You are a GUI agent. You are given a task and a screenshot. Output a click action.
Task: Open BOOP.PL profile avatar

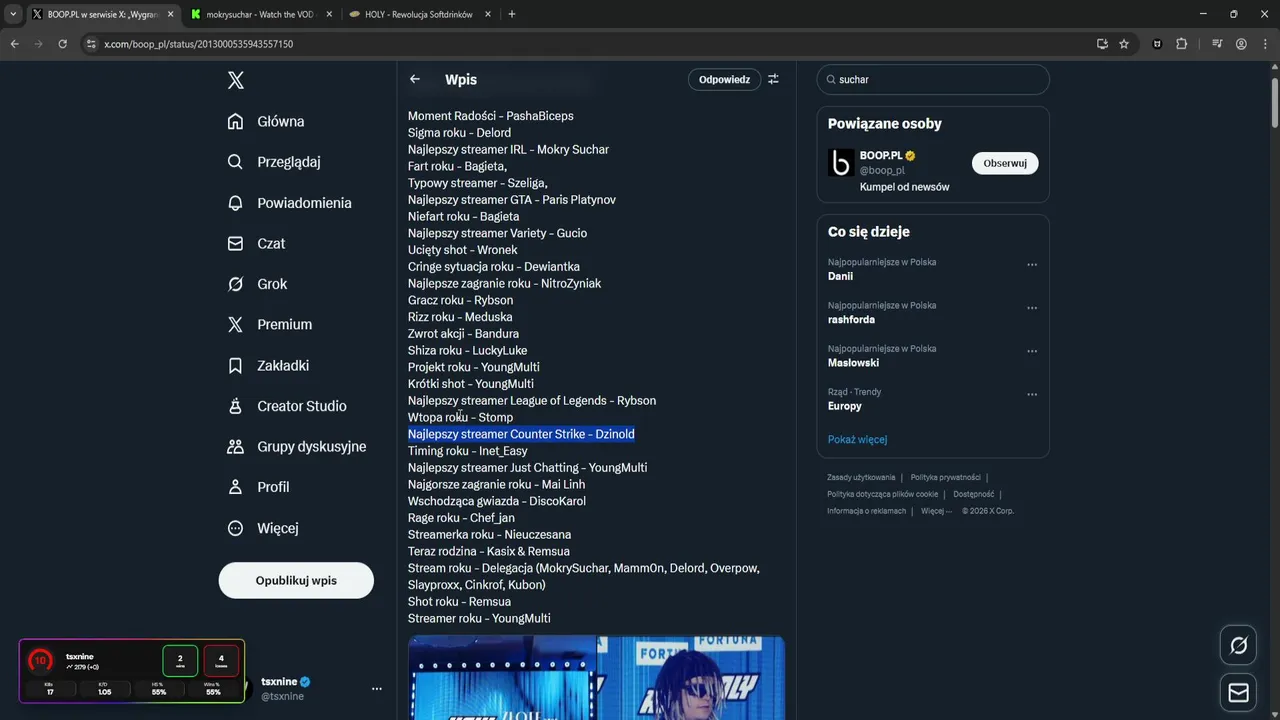pos(841,163)
